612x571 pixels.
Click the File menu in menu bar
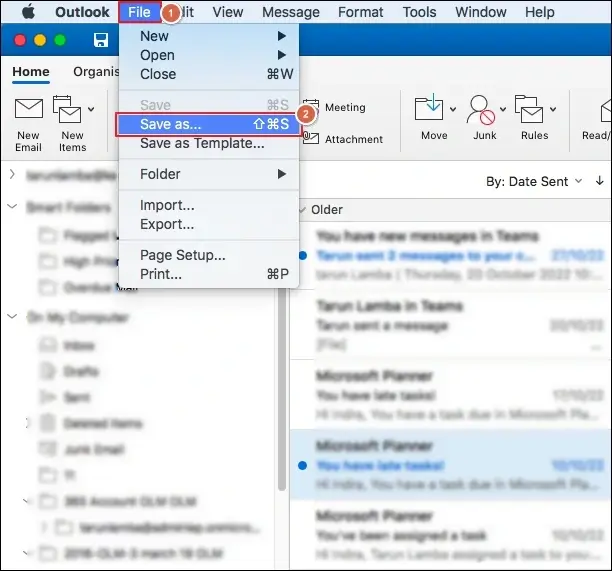tap(139, 12)
